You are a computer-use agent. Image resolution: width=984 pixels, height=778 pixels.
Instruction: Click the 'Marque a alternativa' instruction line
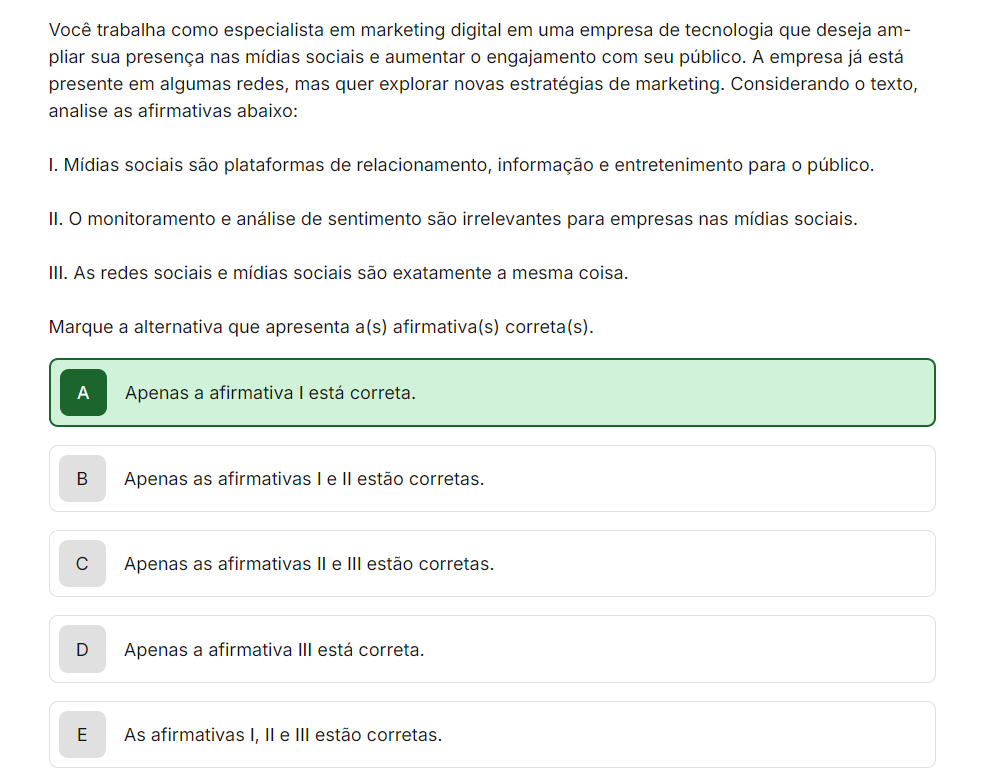[321, 327]
